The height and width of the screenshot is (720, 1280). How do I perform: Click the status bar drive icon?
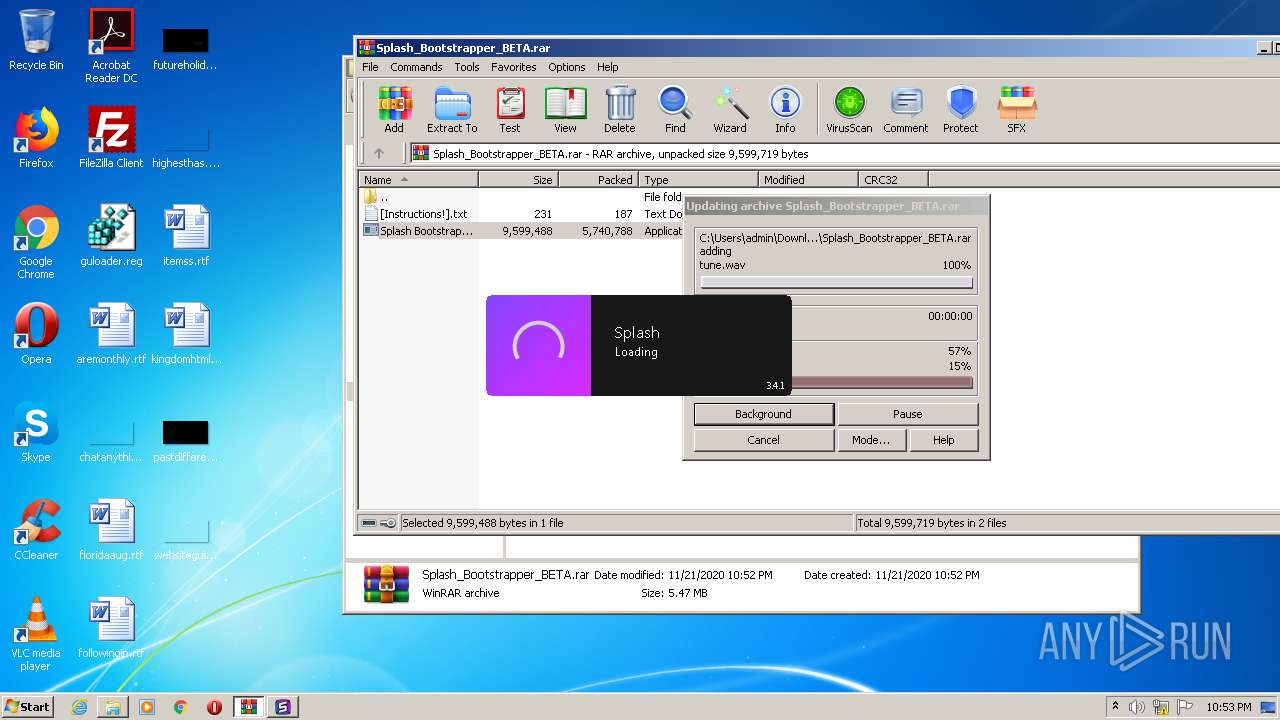pos(369,523)
